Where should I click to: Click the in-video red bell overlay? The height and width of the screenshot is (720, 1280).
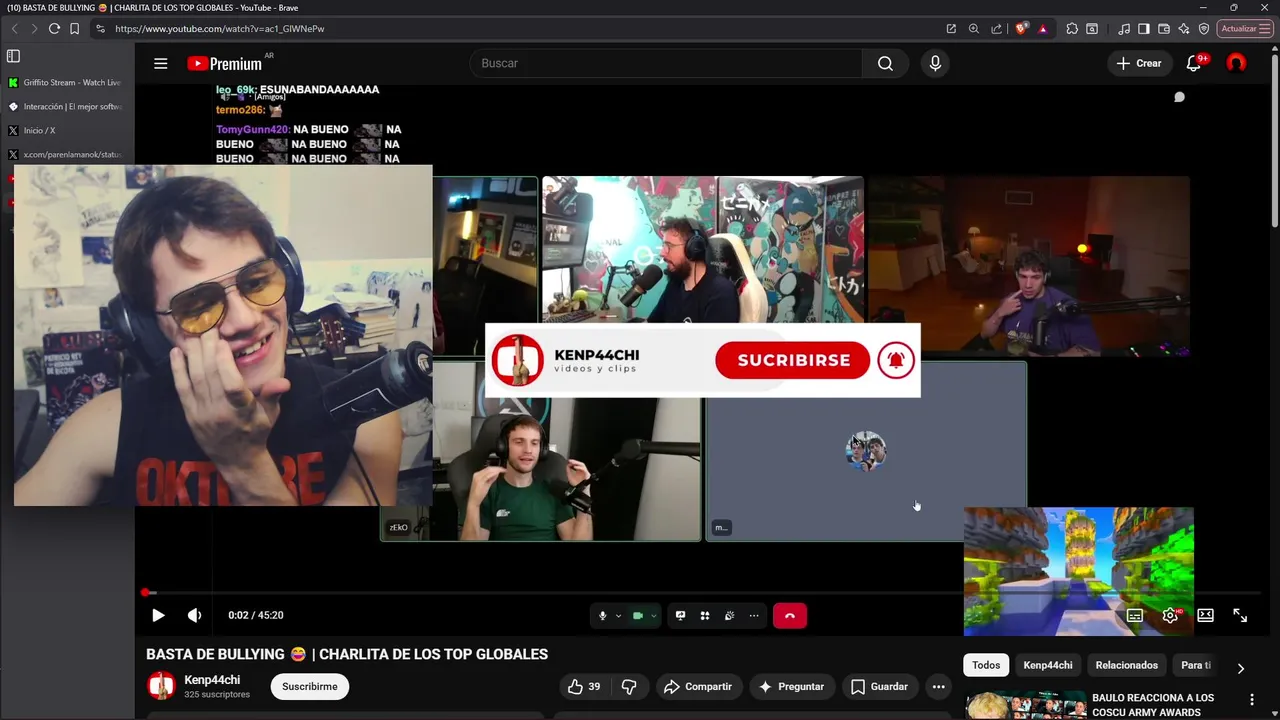896,360
